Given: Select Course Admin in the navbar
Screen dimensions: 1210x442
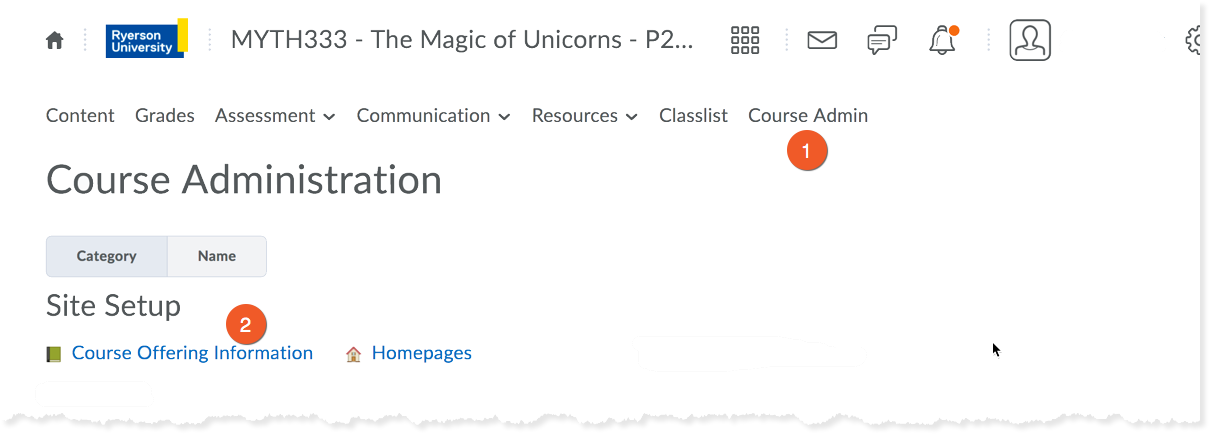Looking at the screenshot, I should [808, 116].
